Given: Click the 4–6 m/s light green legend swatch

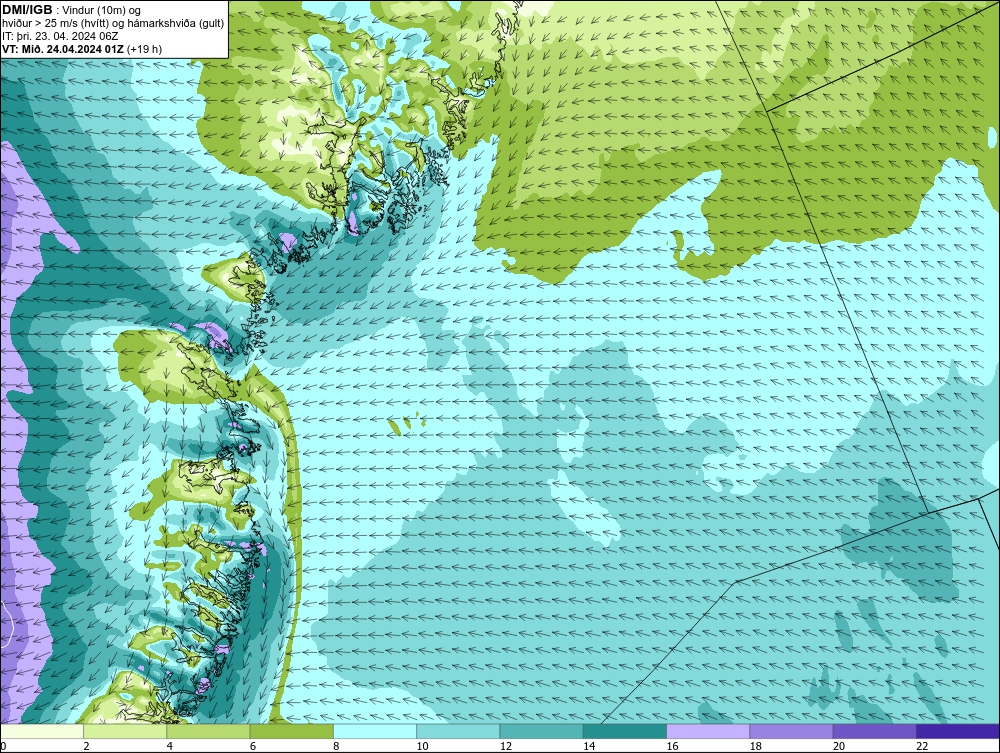Looking at the screenshot, I should coord(209,731).
